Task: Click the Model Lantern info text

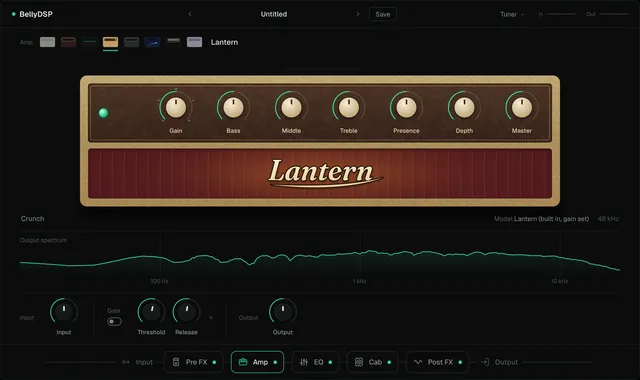Action: coord(542,219)
